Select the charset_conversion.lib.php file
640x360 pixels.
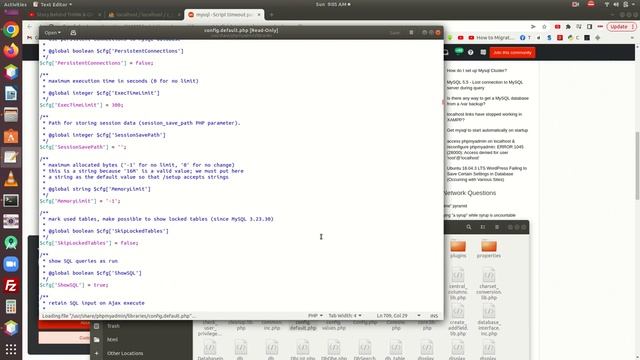[x=489, y=284]
